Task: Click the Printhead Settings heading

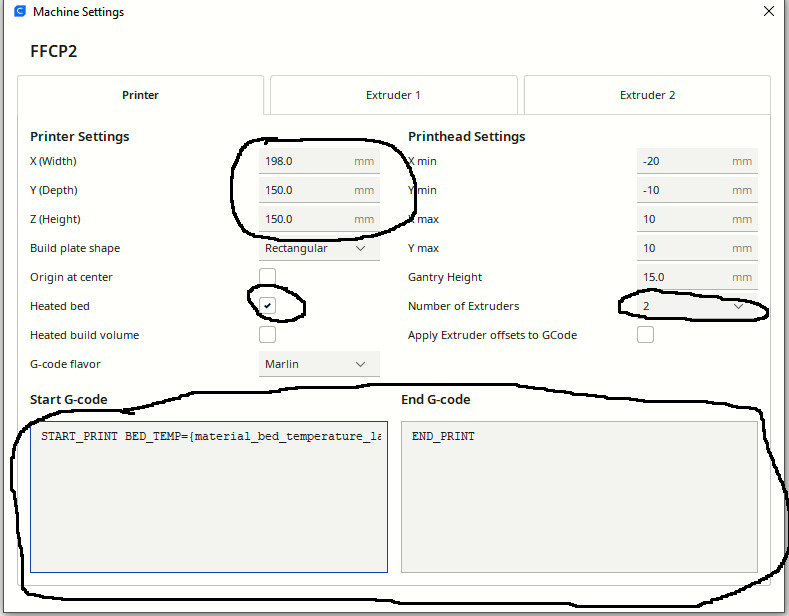Action: [x=466, y=136]
